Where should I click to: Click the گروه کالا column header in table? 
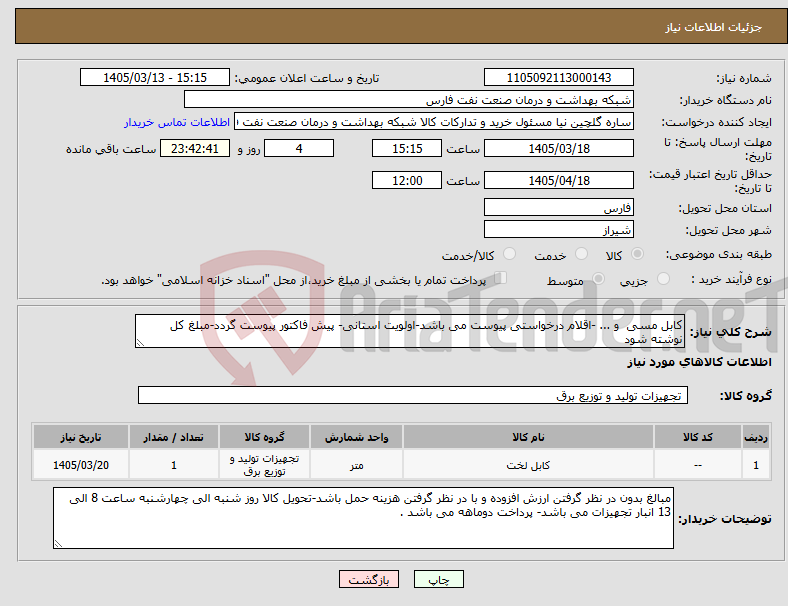[264, 437]
